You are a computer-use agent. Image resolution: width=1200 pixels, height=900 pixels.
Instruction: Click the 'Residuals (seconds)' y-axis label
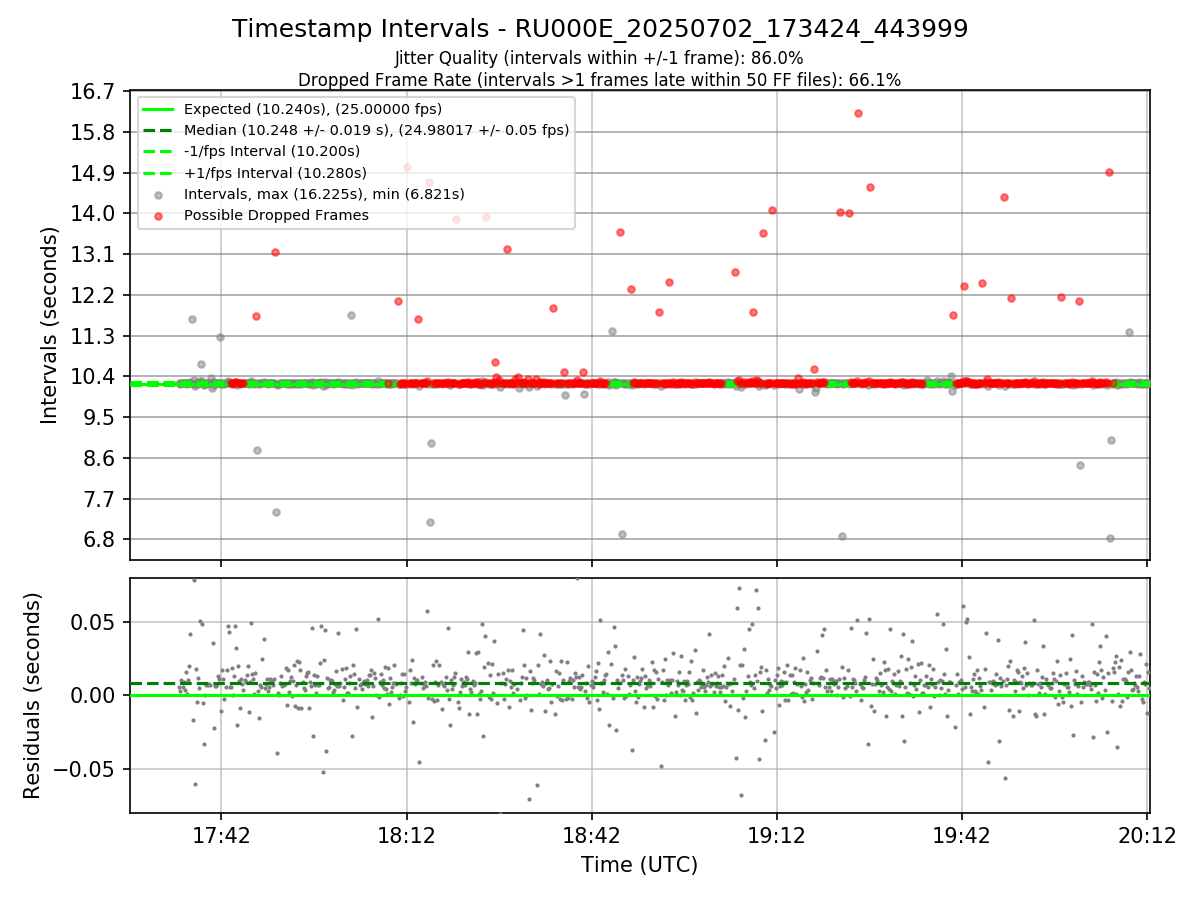(x=32, y=695)
